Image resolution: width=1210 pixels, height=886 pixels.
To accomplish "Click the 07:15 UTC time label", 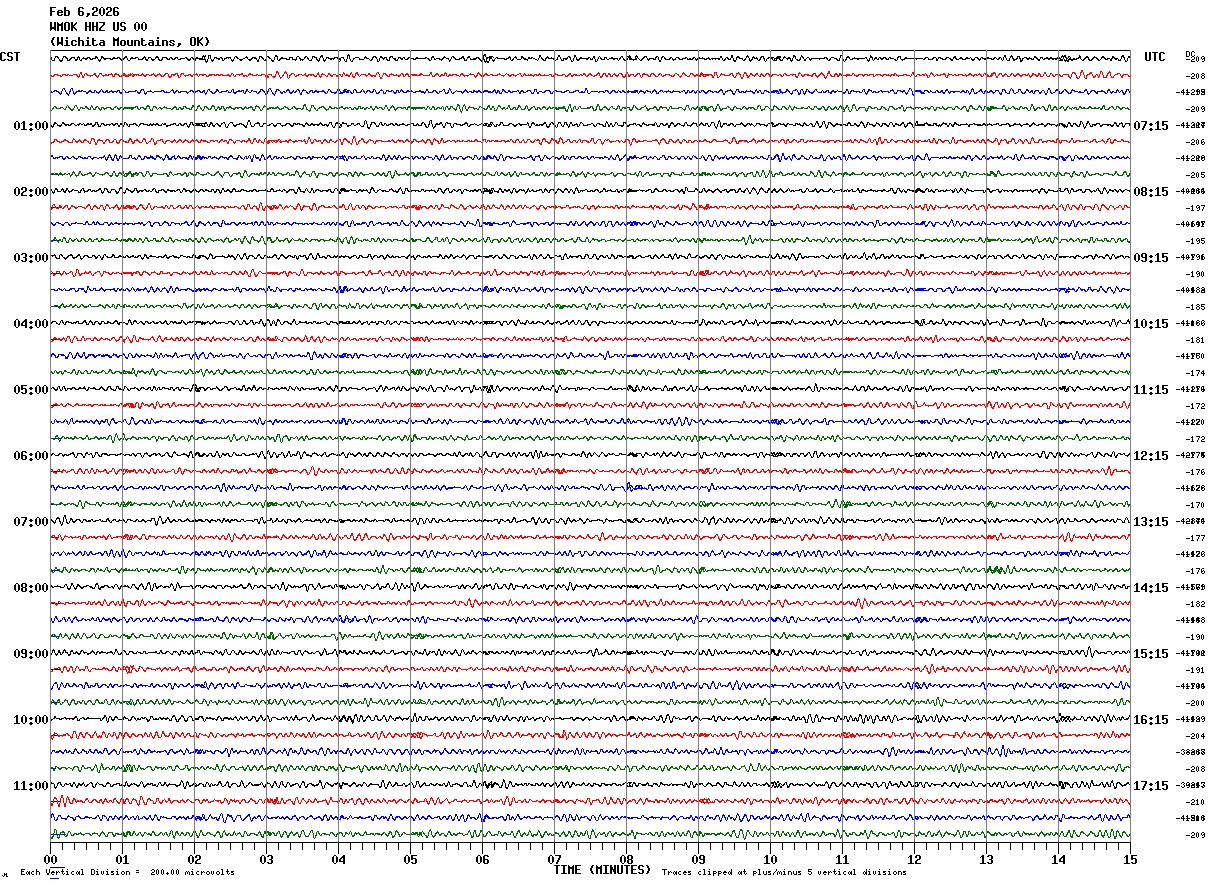I will [x=1150, y=126].
